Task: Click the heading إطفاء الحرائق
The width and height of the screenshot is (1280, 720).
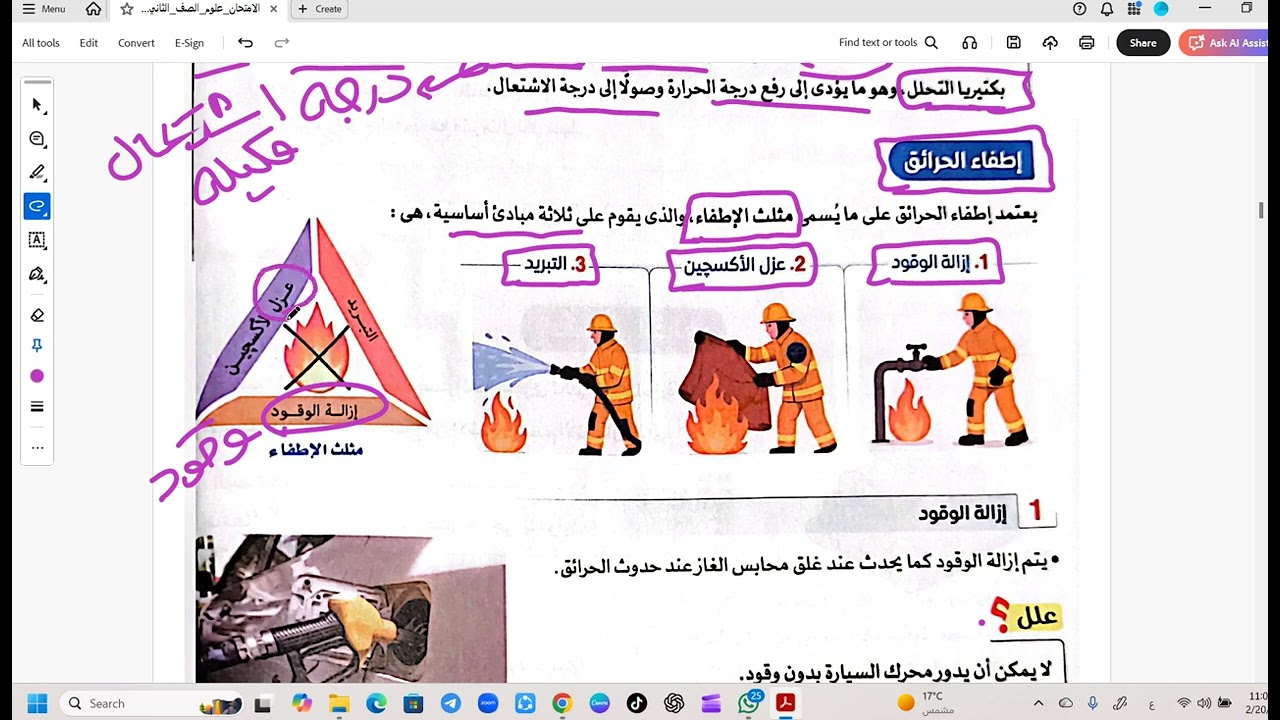Action: tap(963, 162)
